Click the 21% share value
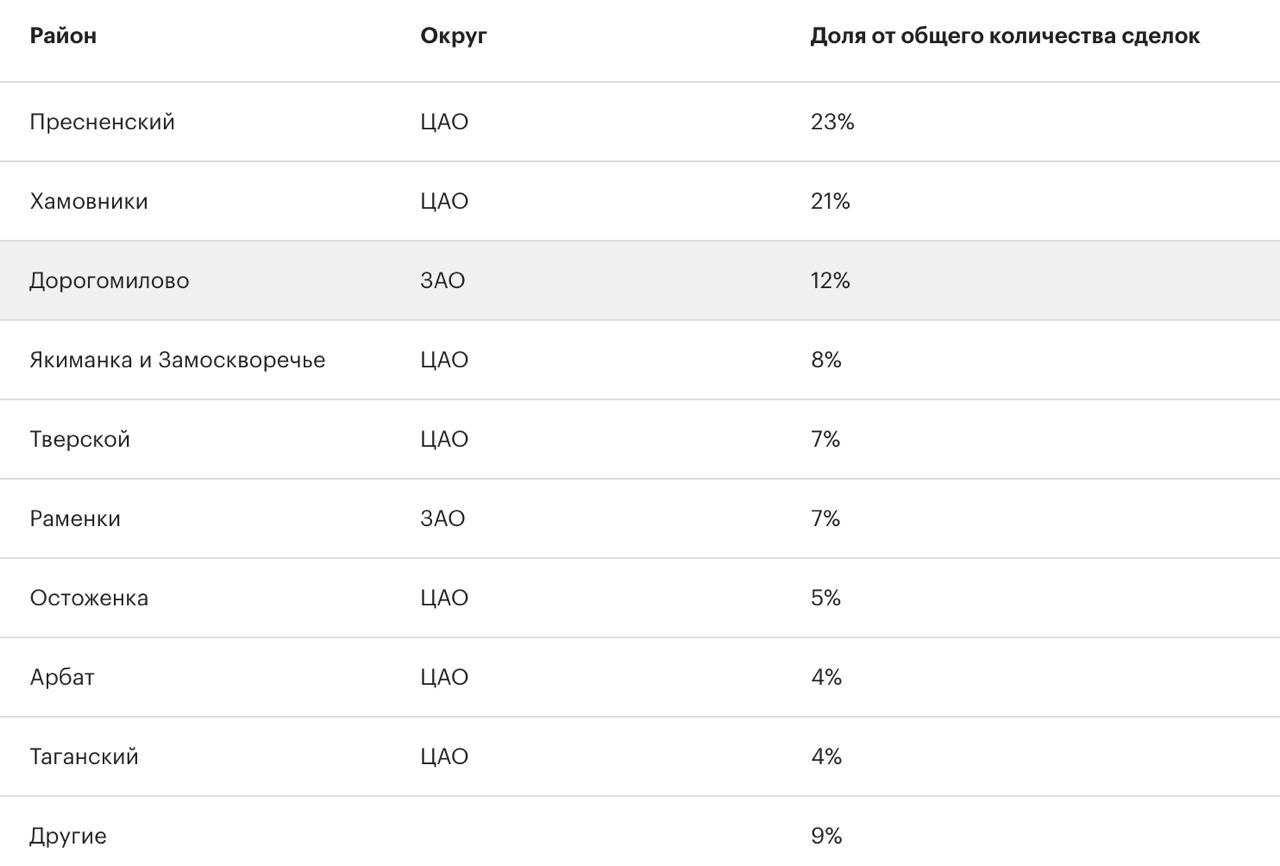The width and height of the screenshot is (1280, 866). click(831, 201)
